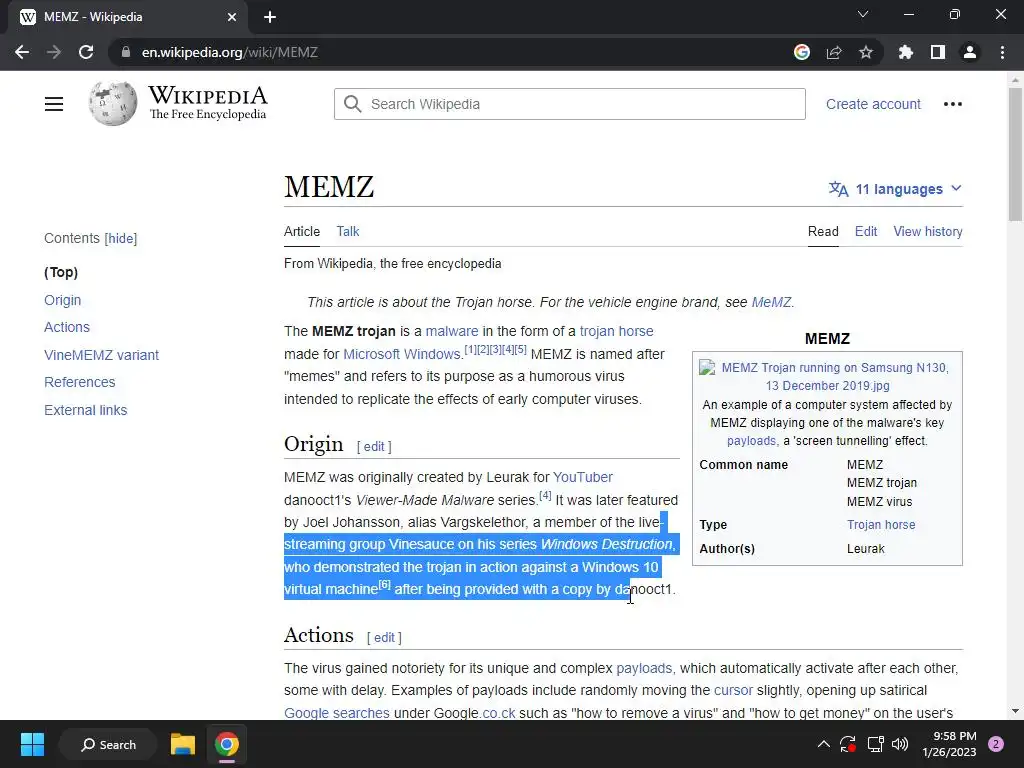The width and height of the screenshot is (1024, 768).
Task: Open the View history tab
Action: tap(928, 231)
